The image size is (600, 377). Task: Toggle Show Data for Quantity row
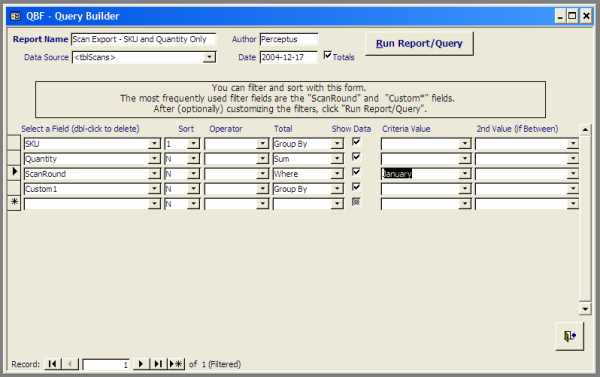(x=356, y=157)
